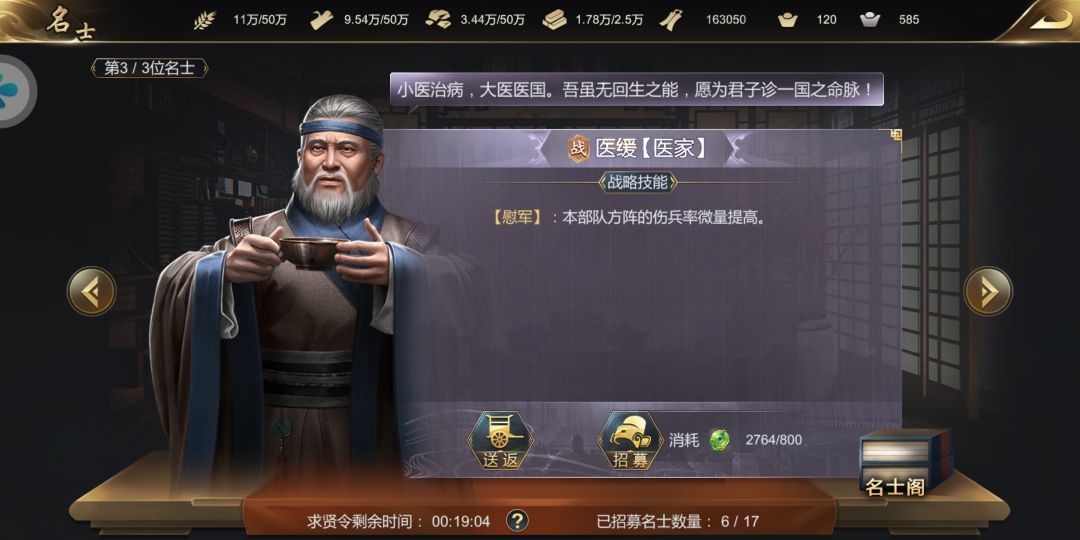
Task: Click the 招募 recruit helmet icon
Action: 630,441
